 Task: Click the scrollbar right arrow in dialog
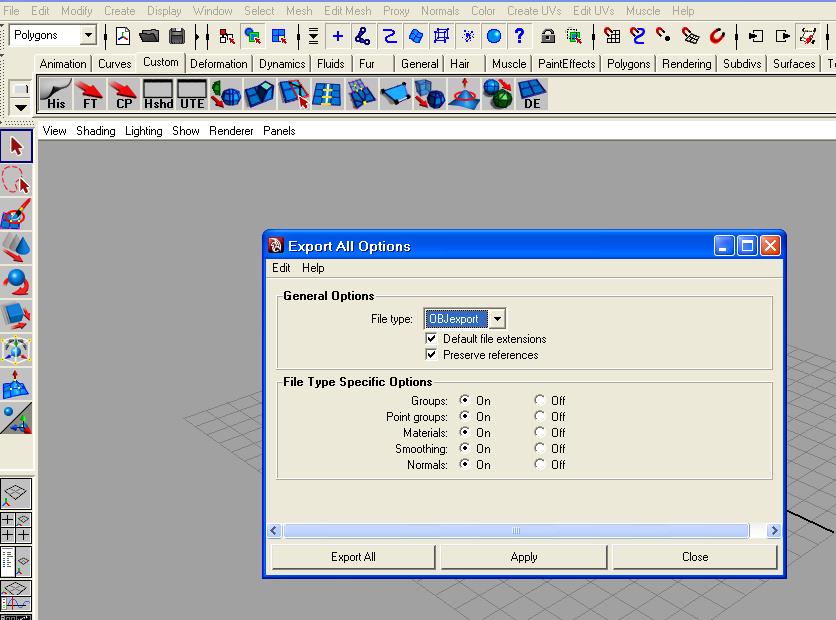[774, 530]
